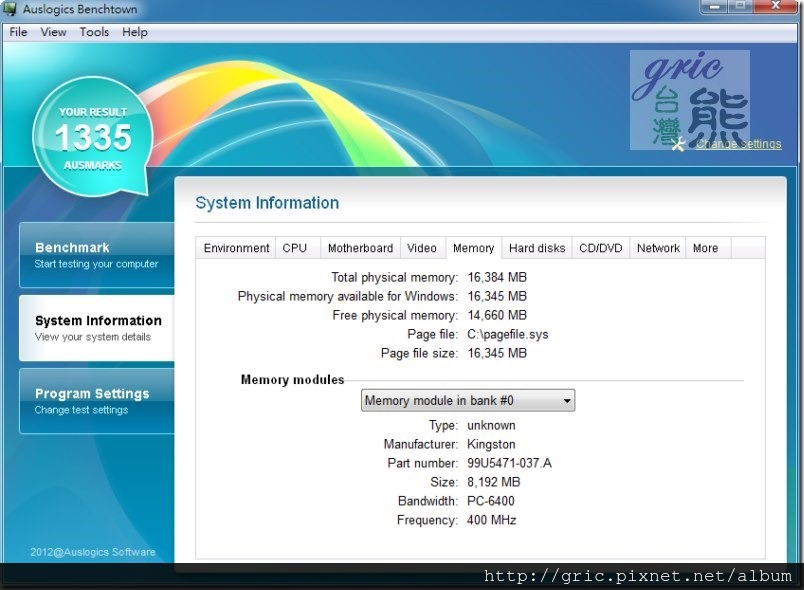Open the File menu

pos(18,32)
